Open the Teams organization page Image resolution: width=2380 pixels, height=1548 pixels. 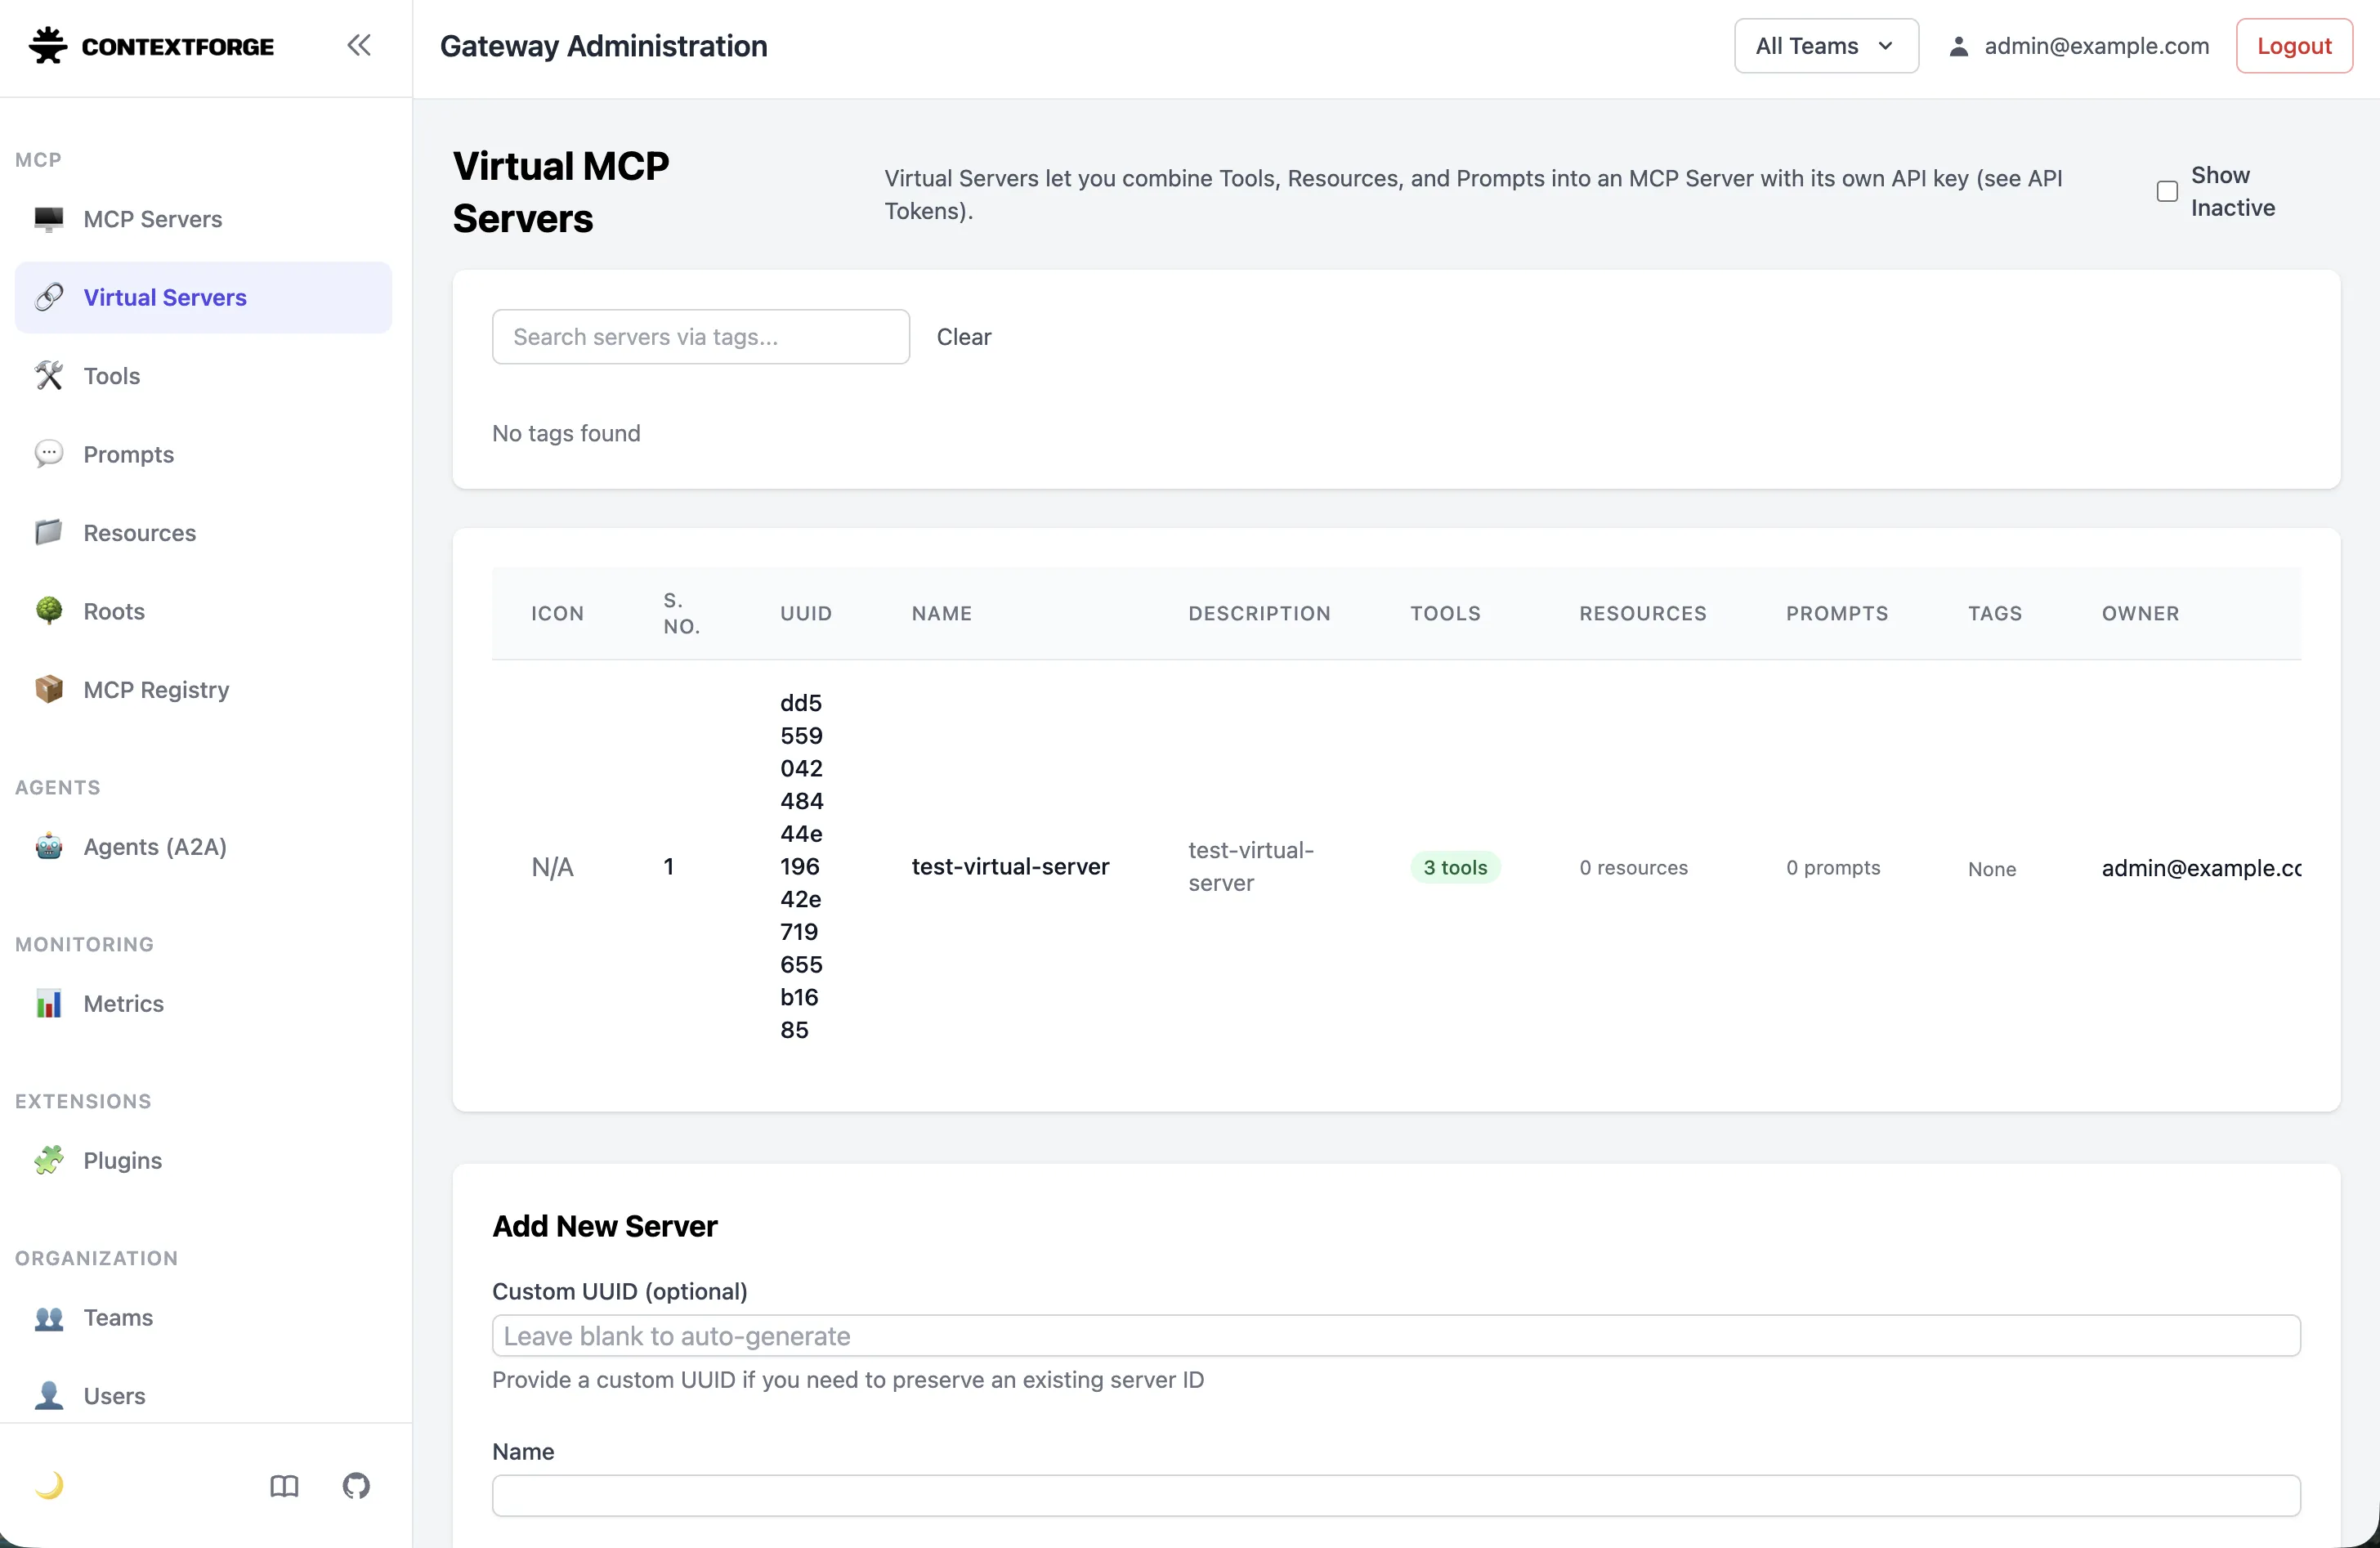(x=118, y=1317)
